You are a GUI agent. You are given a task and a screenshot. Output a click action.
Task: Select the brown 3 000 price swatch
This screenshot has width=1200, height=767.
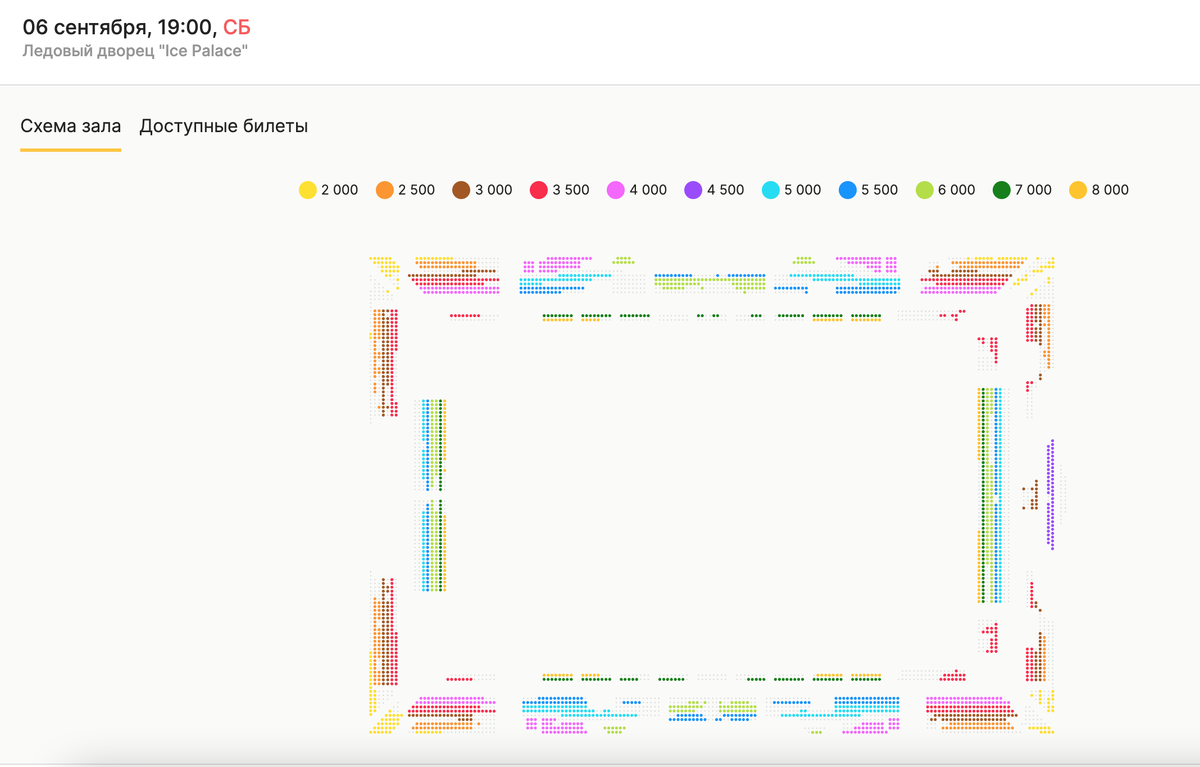tap(462, 190)
